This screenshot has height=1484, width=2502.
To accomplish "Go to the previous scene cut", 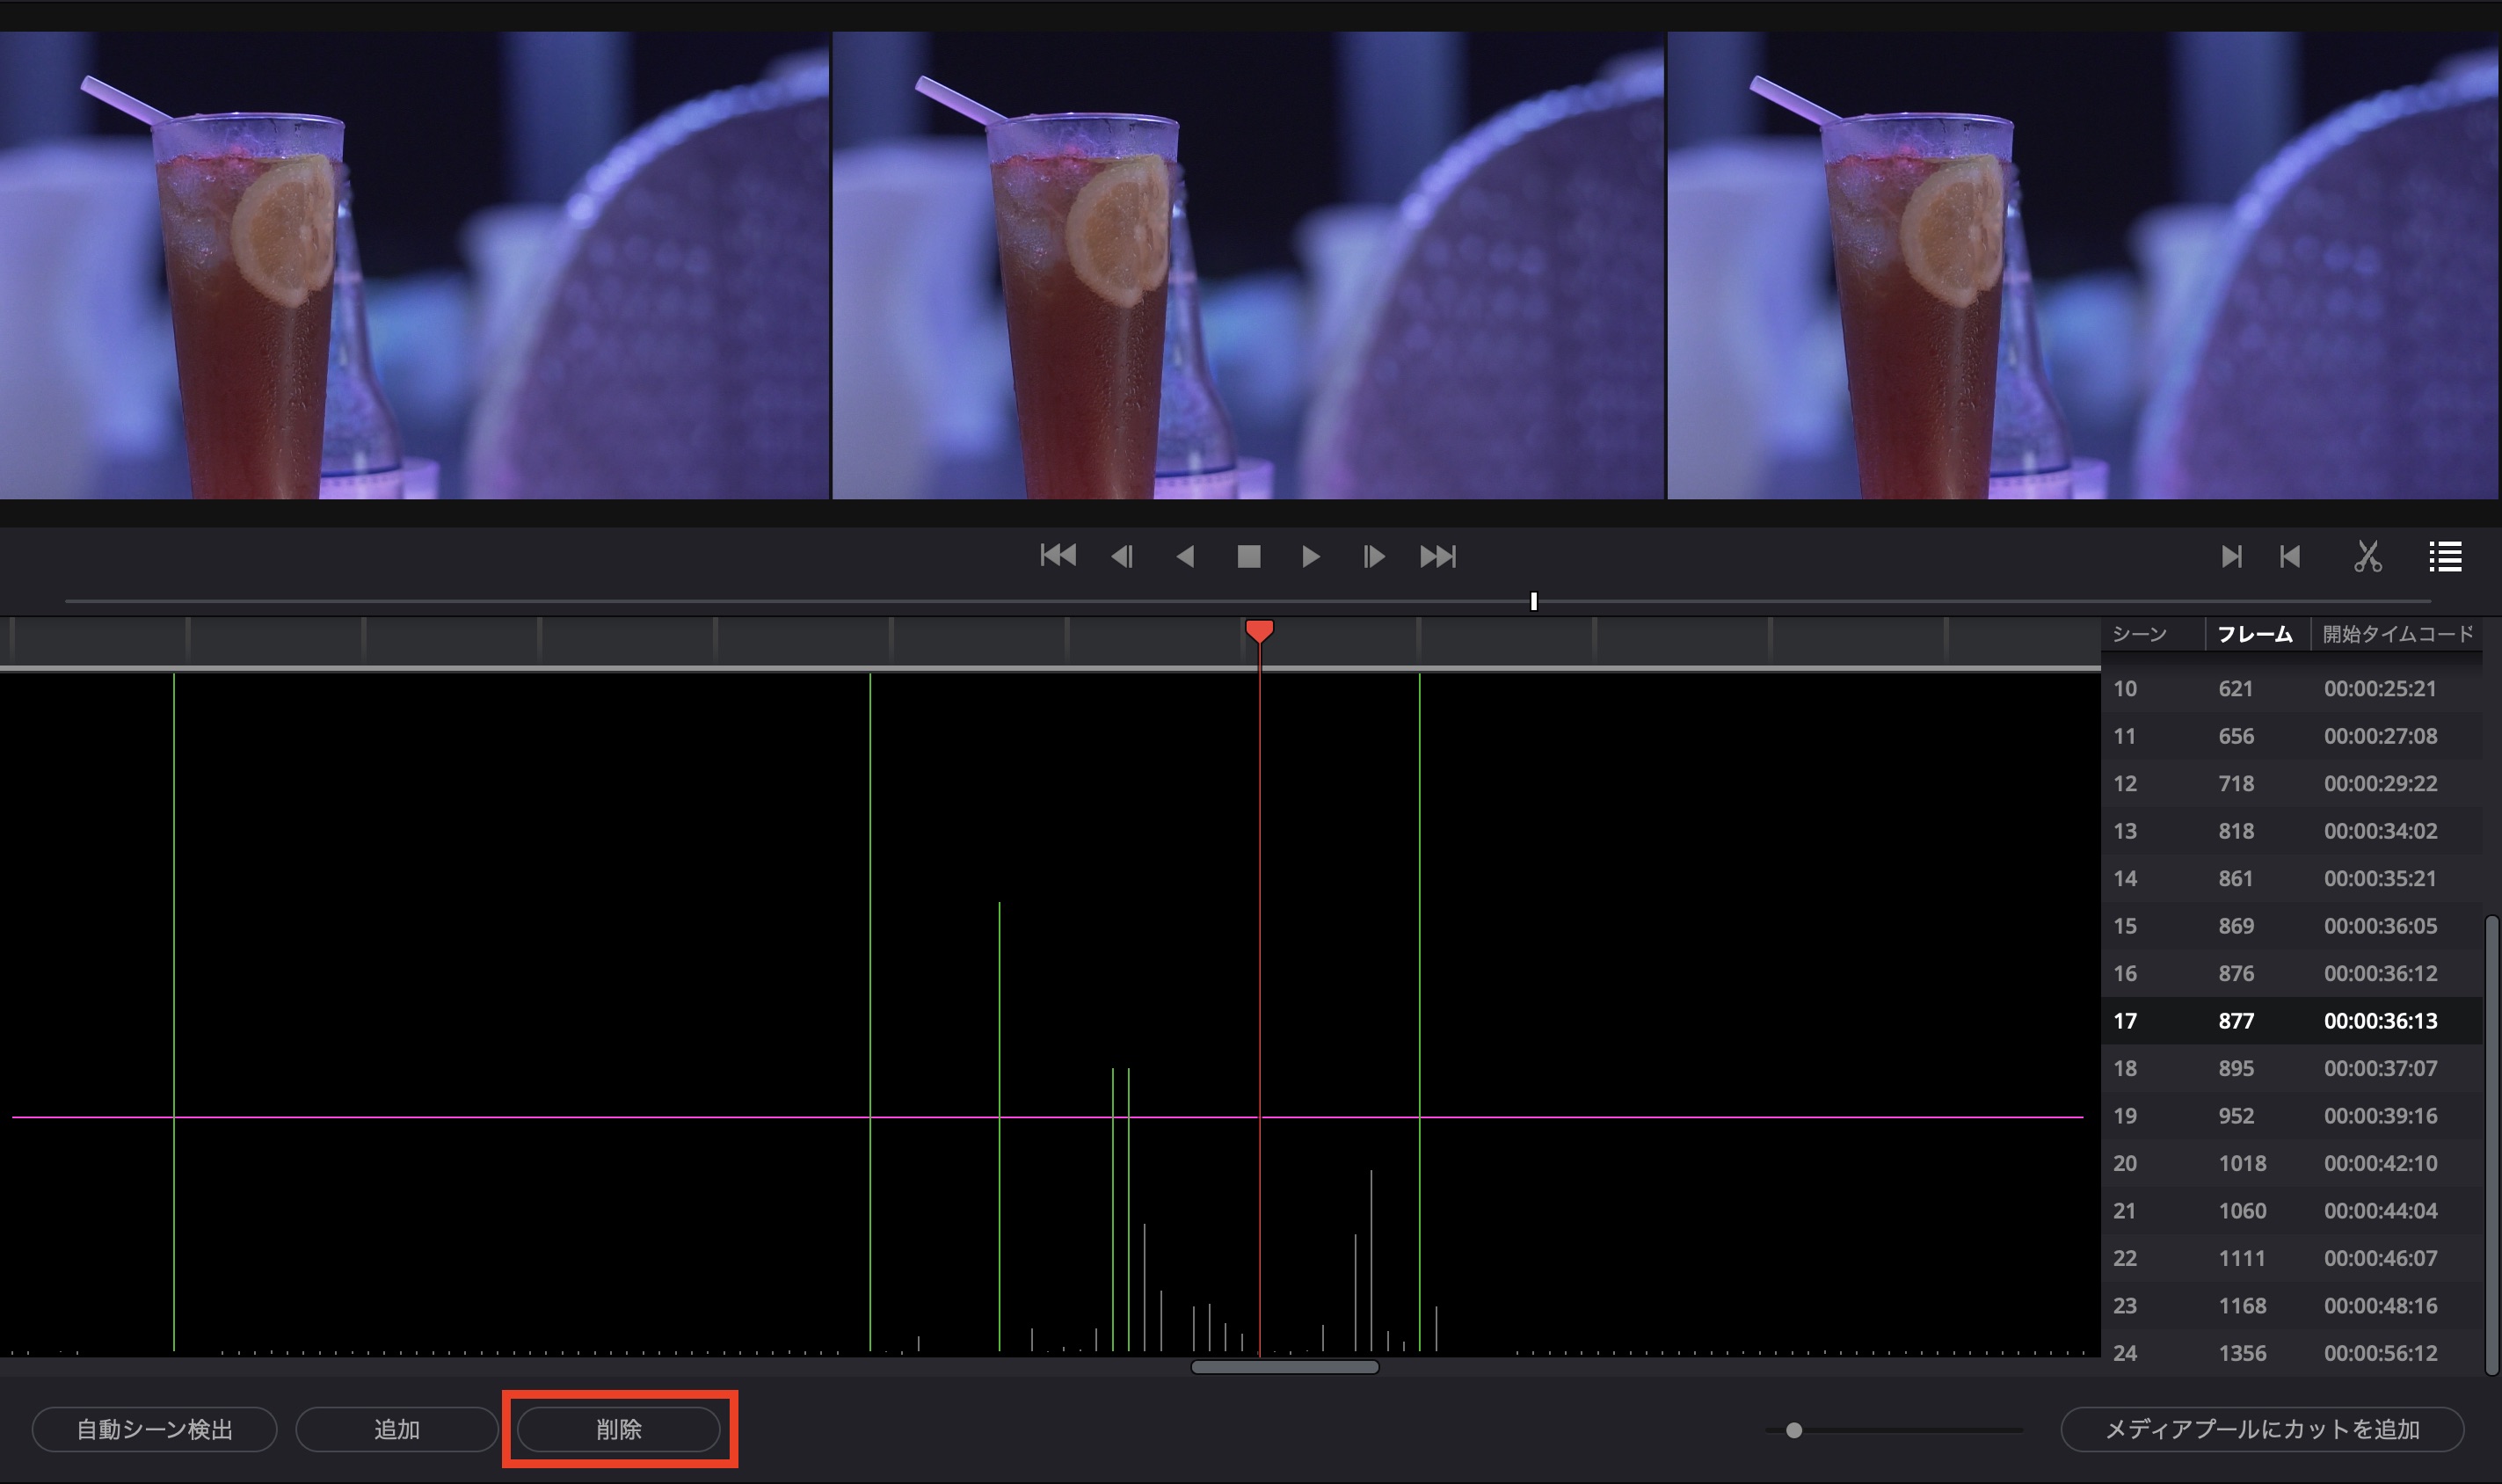I will 2290,556.
